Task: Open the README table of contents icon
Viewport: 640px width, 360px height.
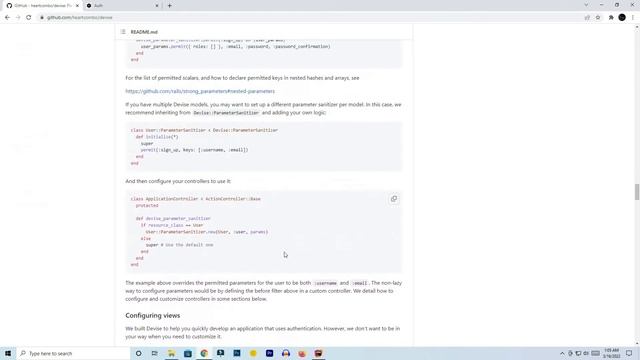Action: click(123, 32)
